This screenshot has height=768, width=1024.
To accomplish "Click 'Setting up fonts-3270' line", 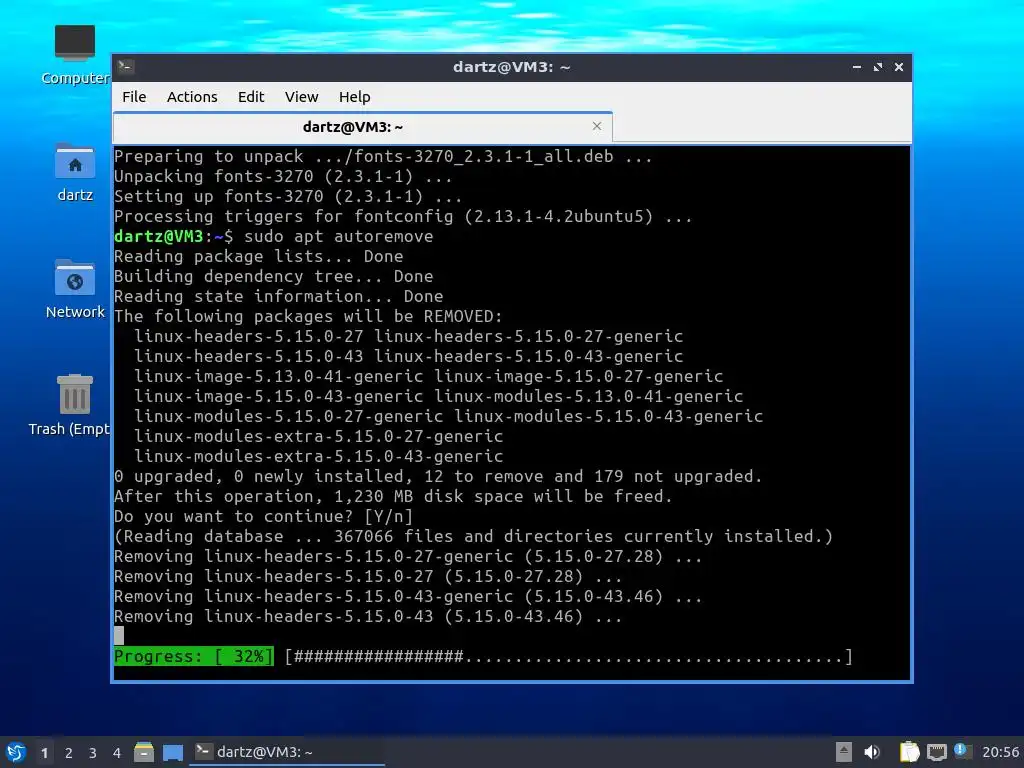I will [288, 197].
